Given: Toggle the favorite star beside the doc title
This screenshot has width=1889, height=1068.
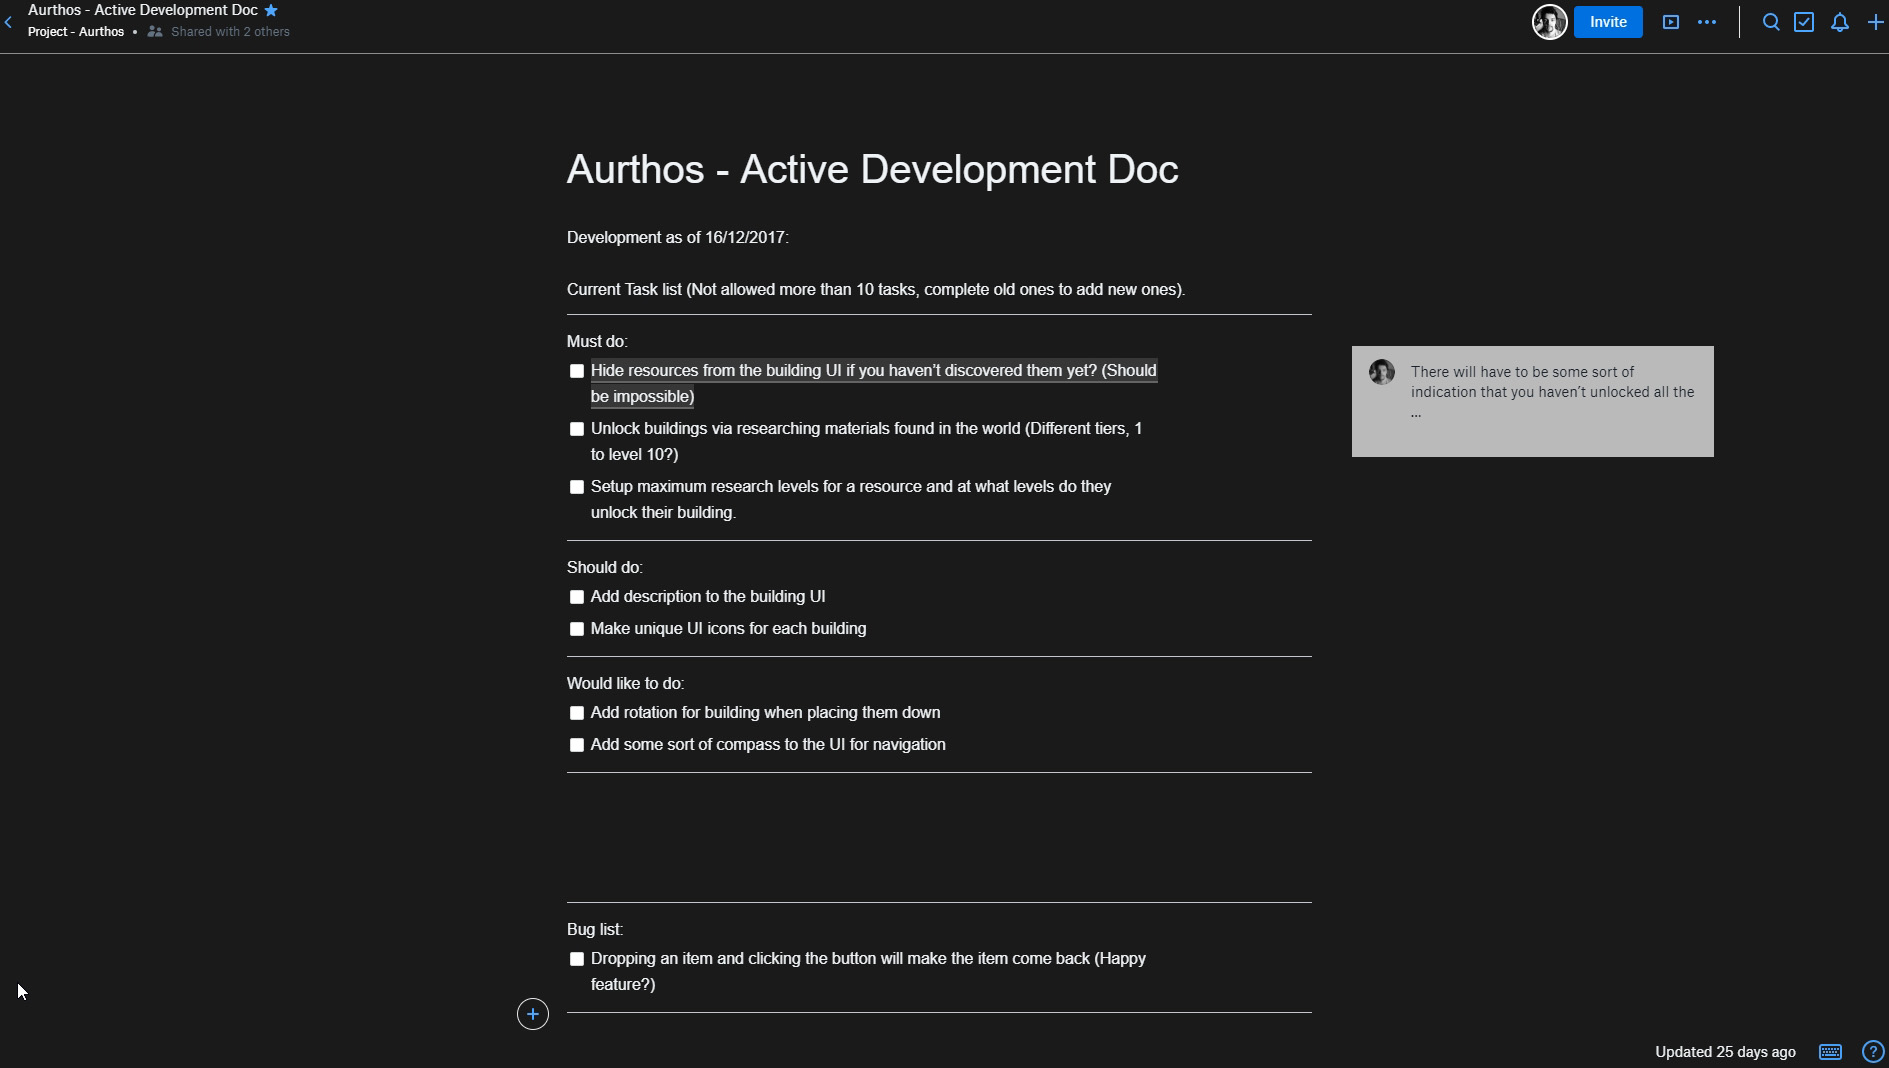Looking at the screenshot, I should [x=271, y=10].
